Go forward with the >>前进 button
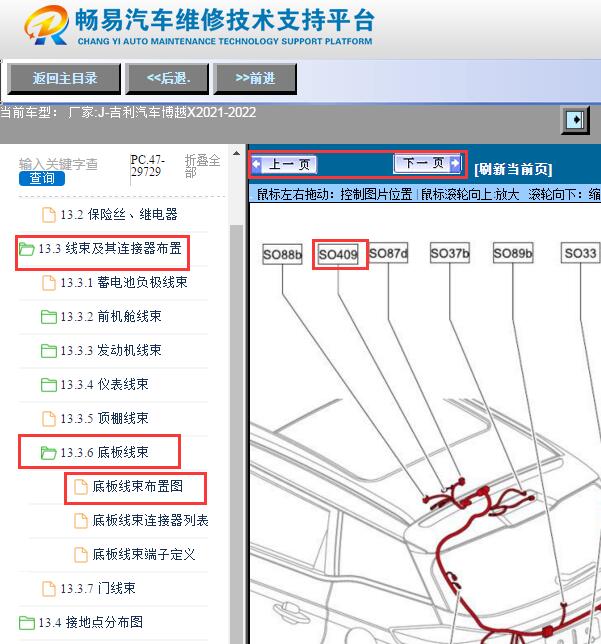 tap(255, 78)
